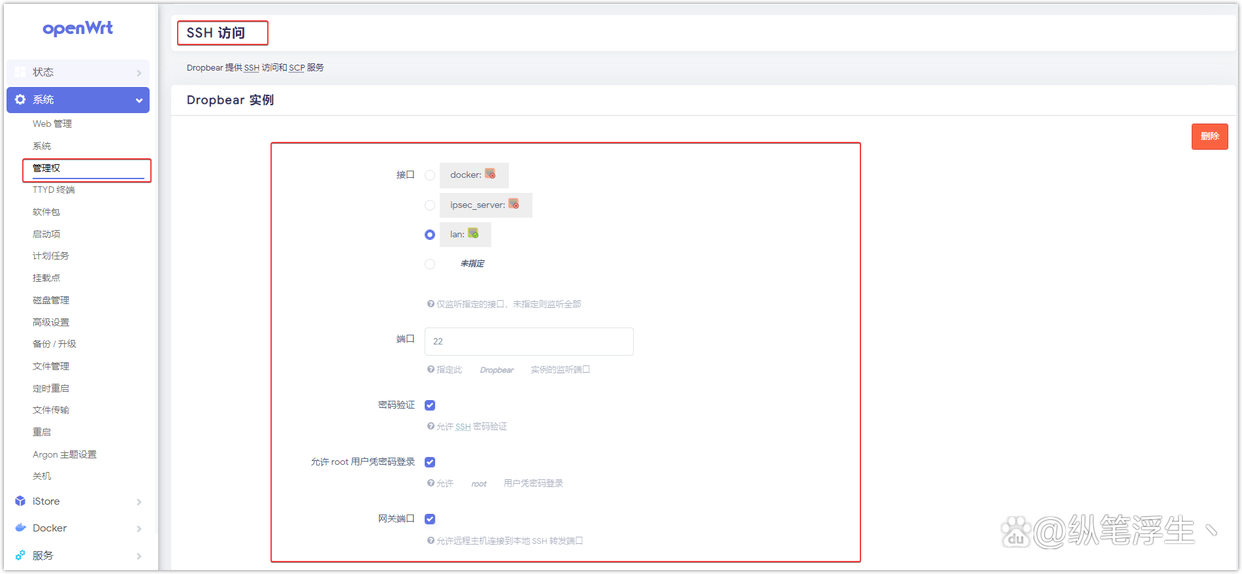Toggle 允许 root 用户凭密码登录 checkbox
This screenshot has height=574, width=1242.
click(430, 462)
